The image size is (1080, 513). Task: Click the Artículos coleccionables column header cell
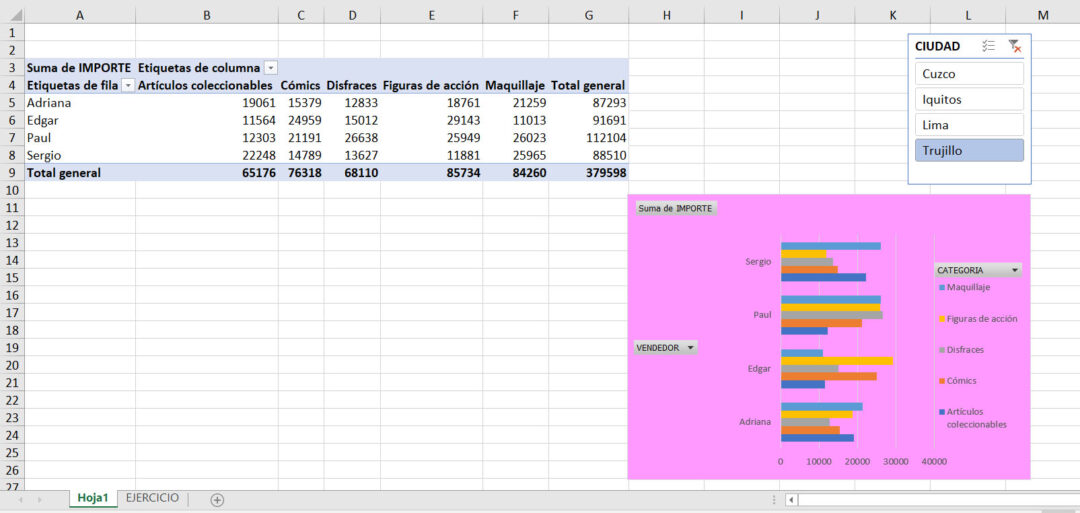click(207, 85)
